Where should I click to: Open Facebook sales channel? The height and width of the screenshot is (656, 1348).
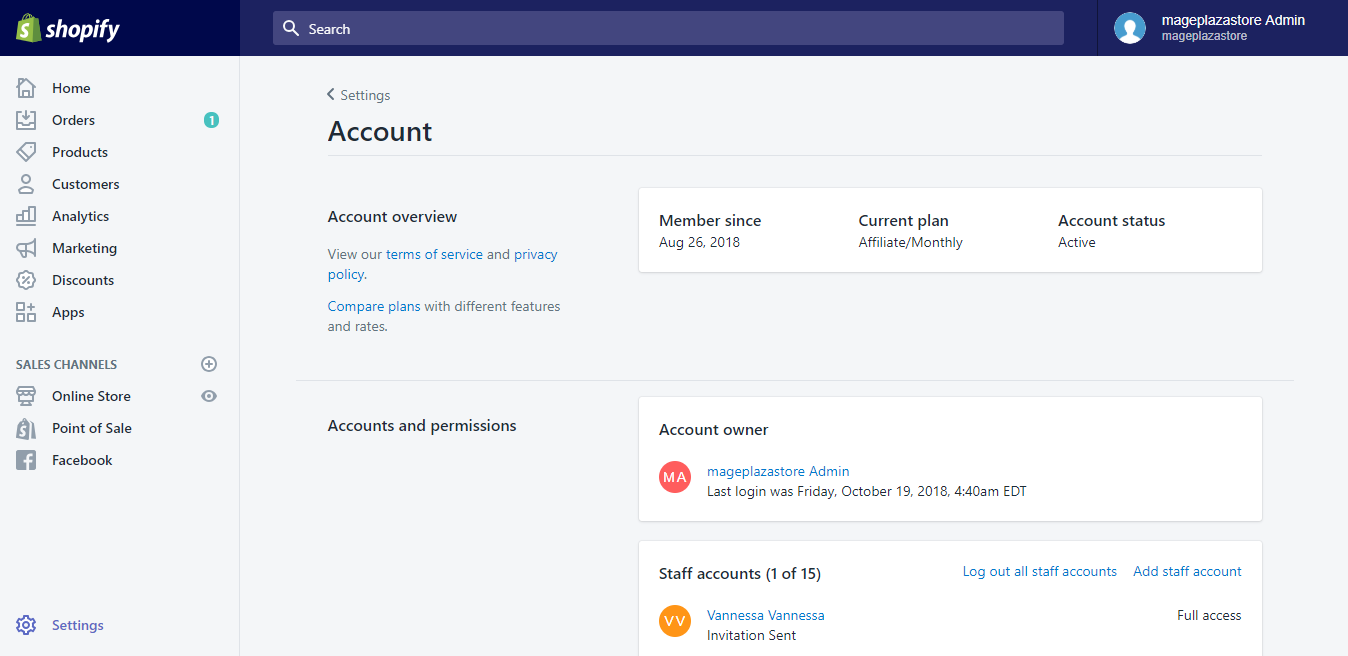[82, 460]
